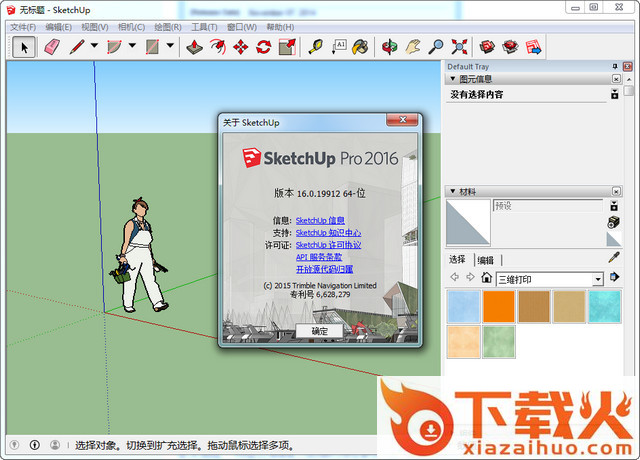The width and height of the screenshot is (640, 460).
Task: Open the Line tool dropdown arrow
Action: [94, 46]
